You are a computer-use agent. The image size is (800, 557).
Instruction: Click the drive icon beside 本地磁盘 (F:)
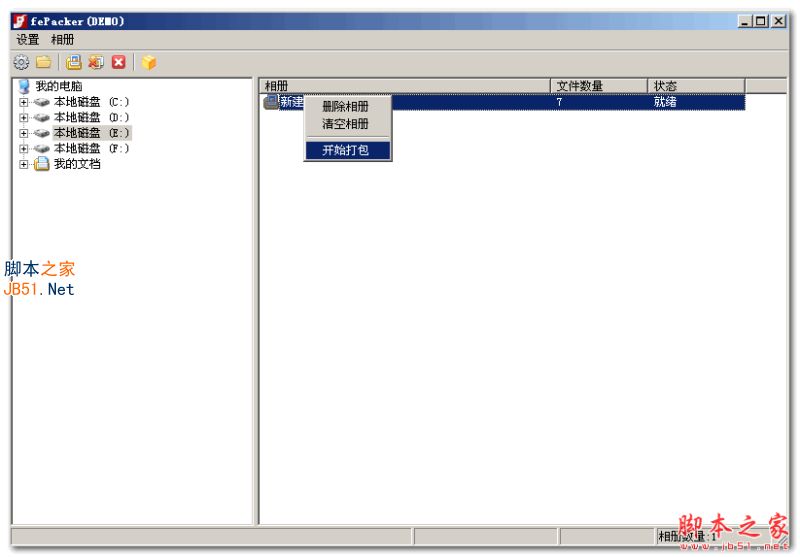(x=42, y=148)
